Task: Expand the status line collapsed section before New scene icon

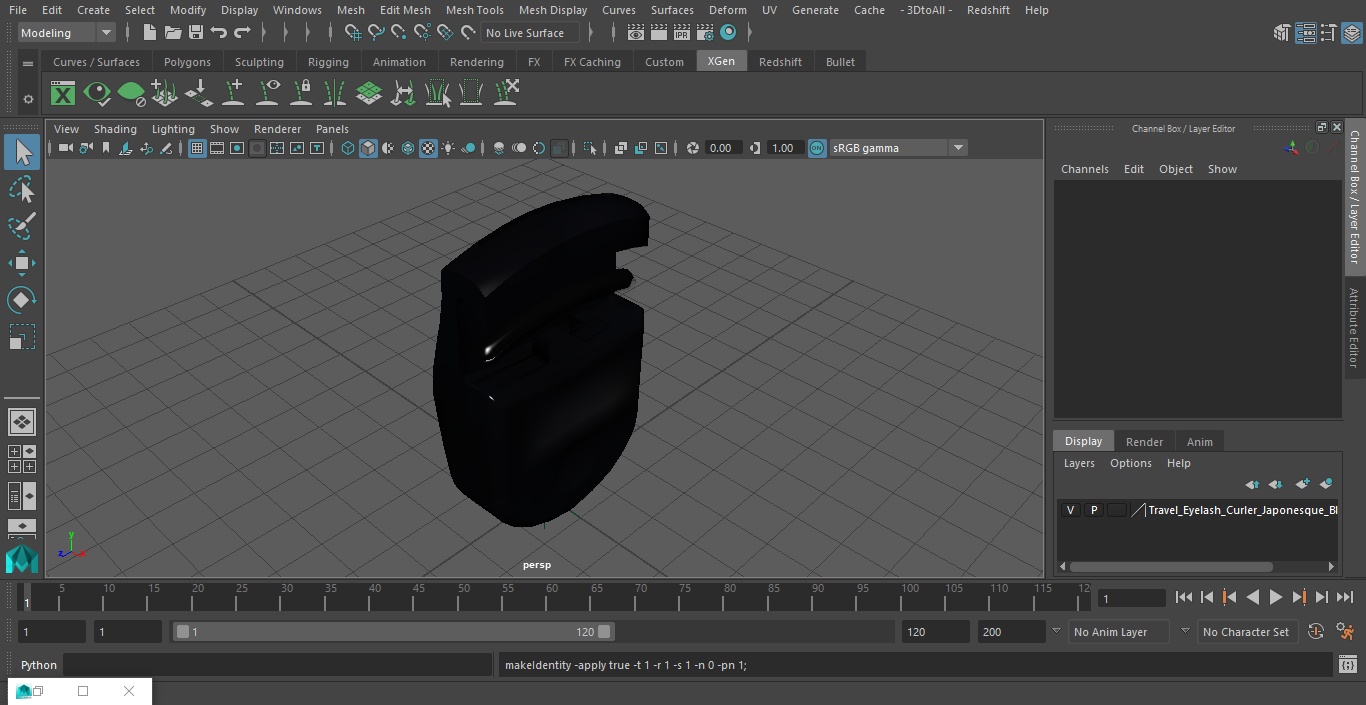Action: point(128,33)
